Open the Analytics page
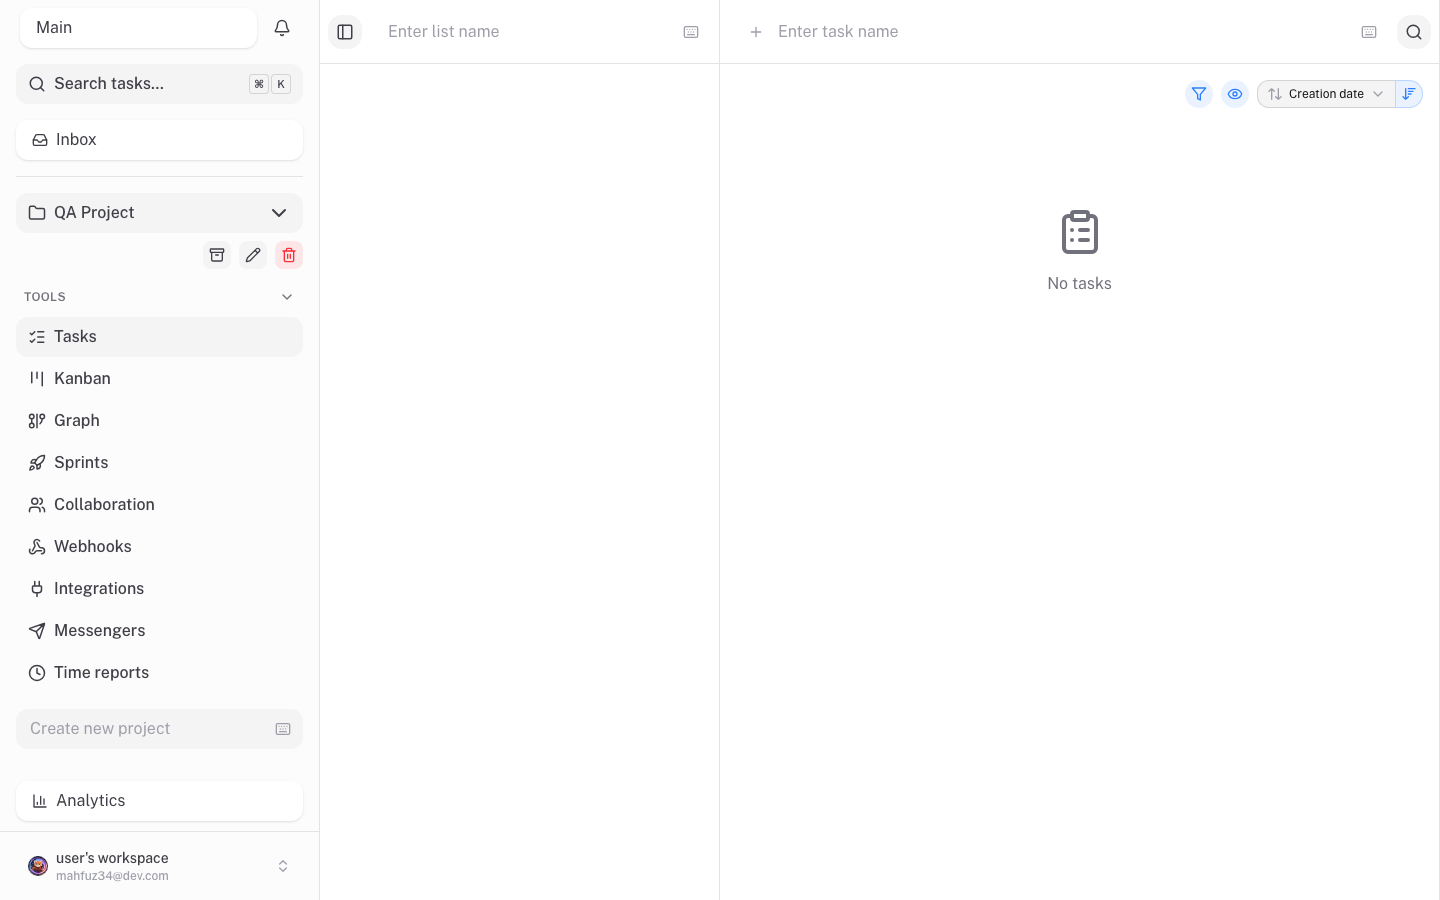Image resolution: width=1440 pixels, height=900 pixels. tap(159, 801)
